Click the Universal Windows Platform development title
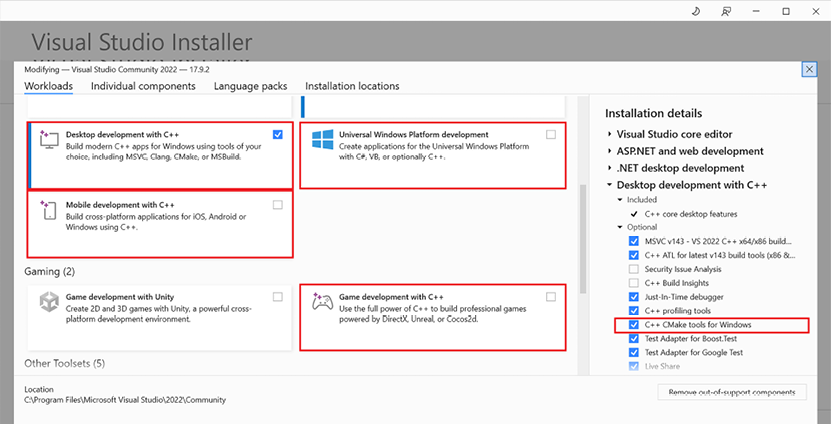The height and width of the screenshot is (424, 831). [x=414, y=135]
